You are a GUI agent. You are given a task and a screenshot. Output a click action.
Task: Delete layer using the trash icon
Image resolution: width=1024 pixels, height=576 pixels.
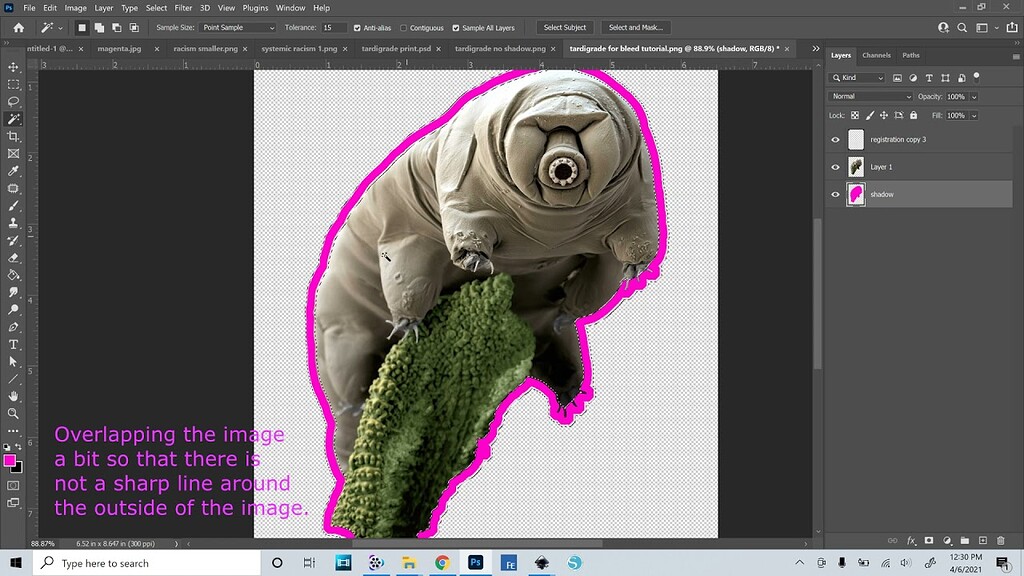(1001, 541)
